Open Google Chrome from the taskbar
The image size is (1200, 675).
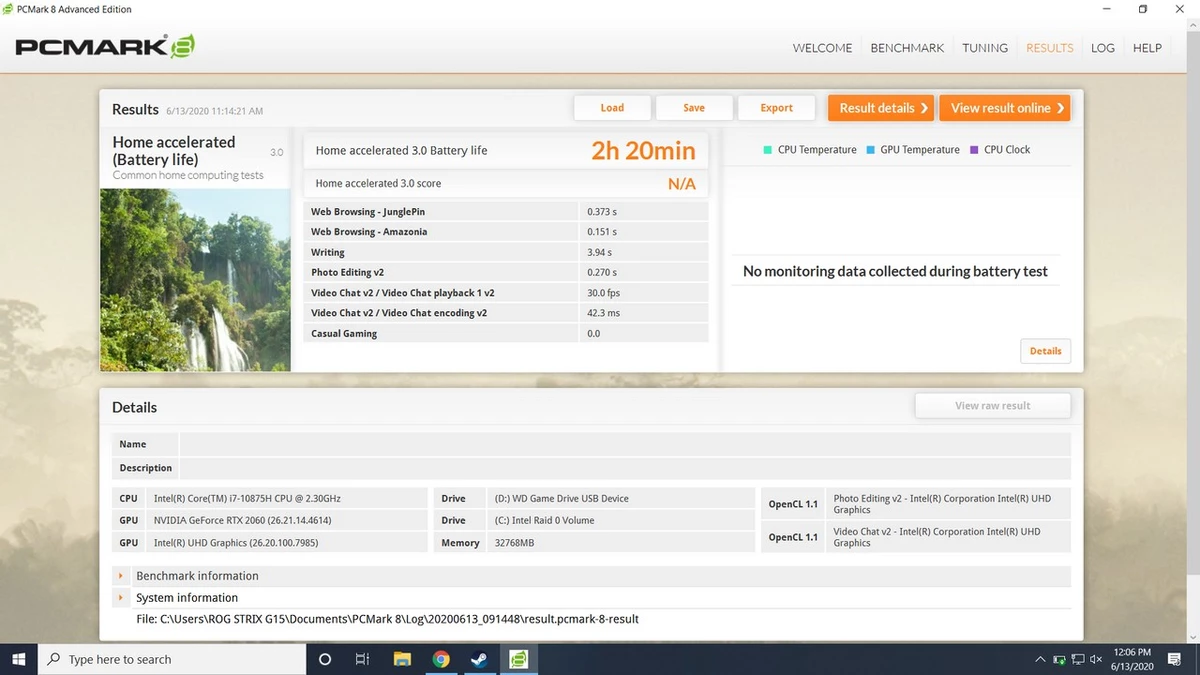(441, 659)
